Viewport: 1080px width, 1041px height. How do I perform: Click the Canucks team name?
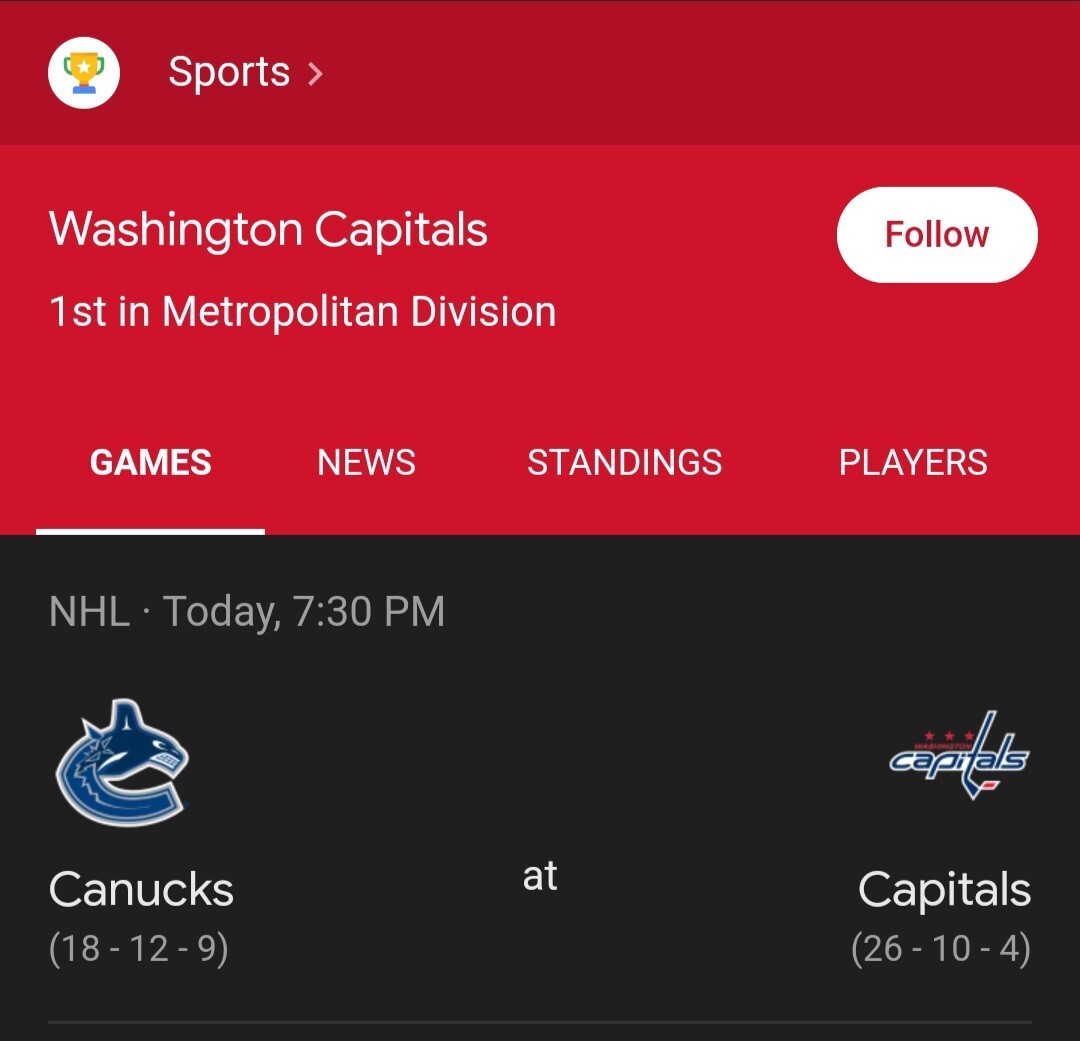tap(141, 888)
